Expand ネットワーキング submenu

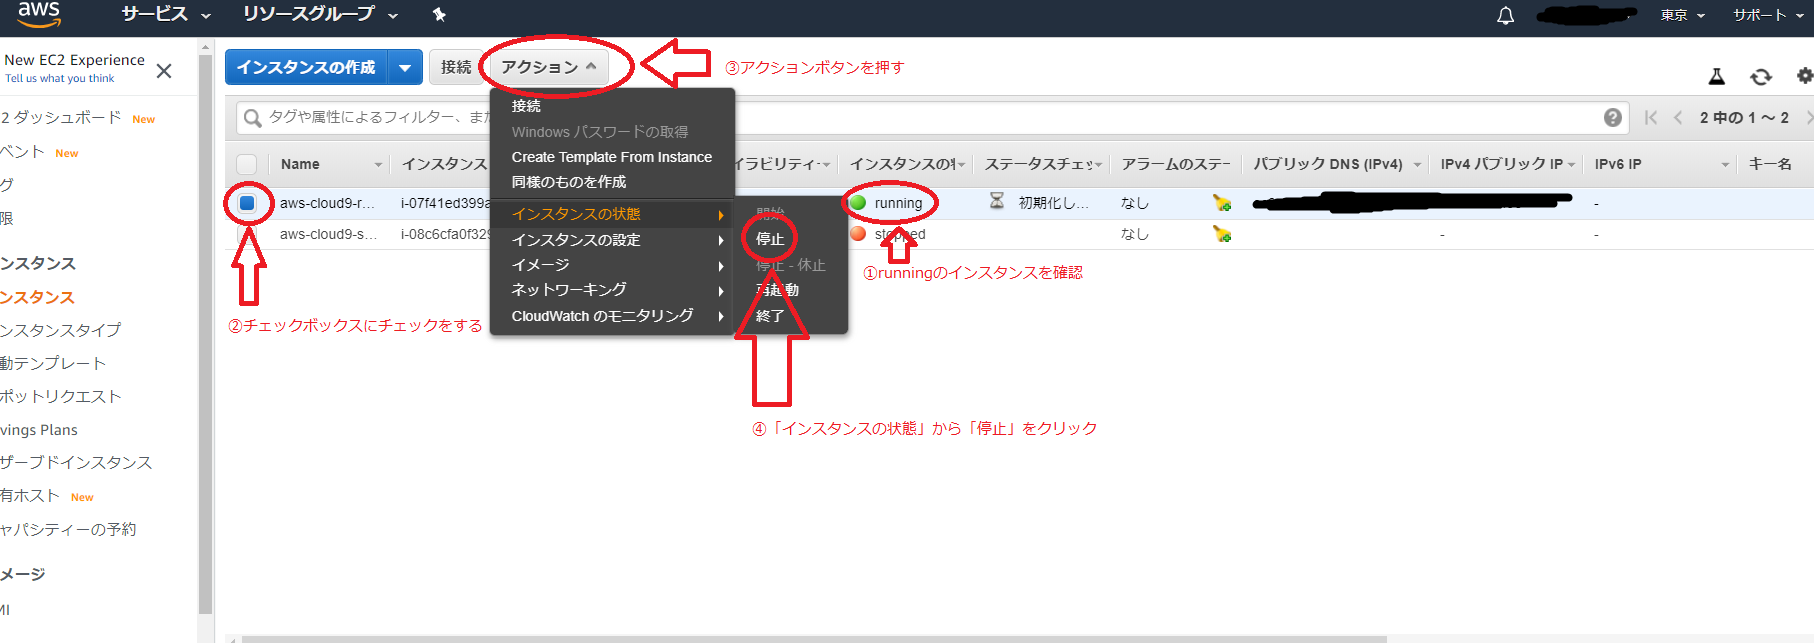(x=612, y=290)
